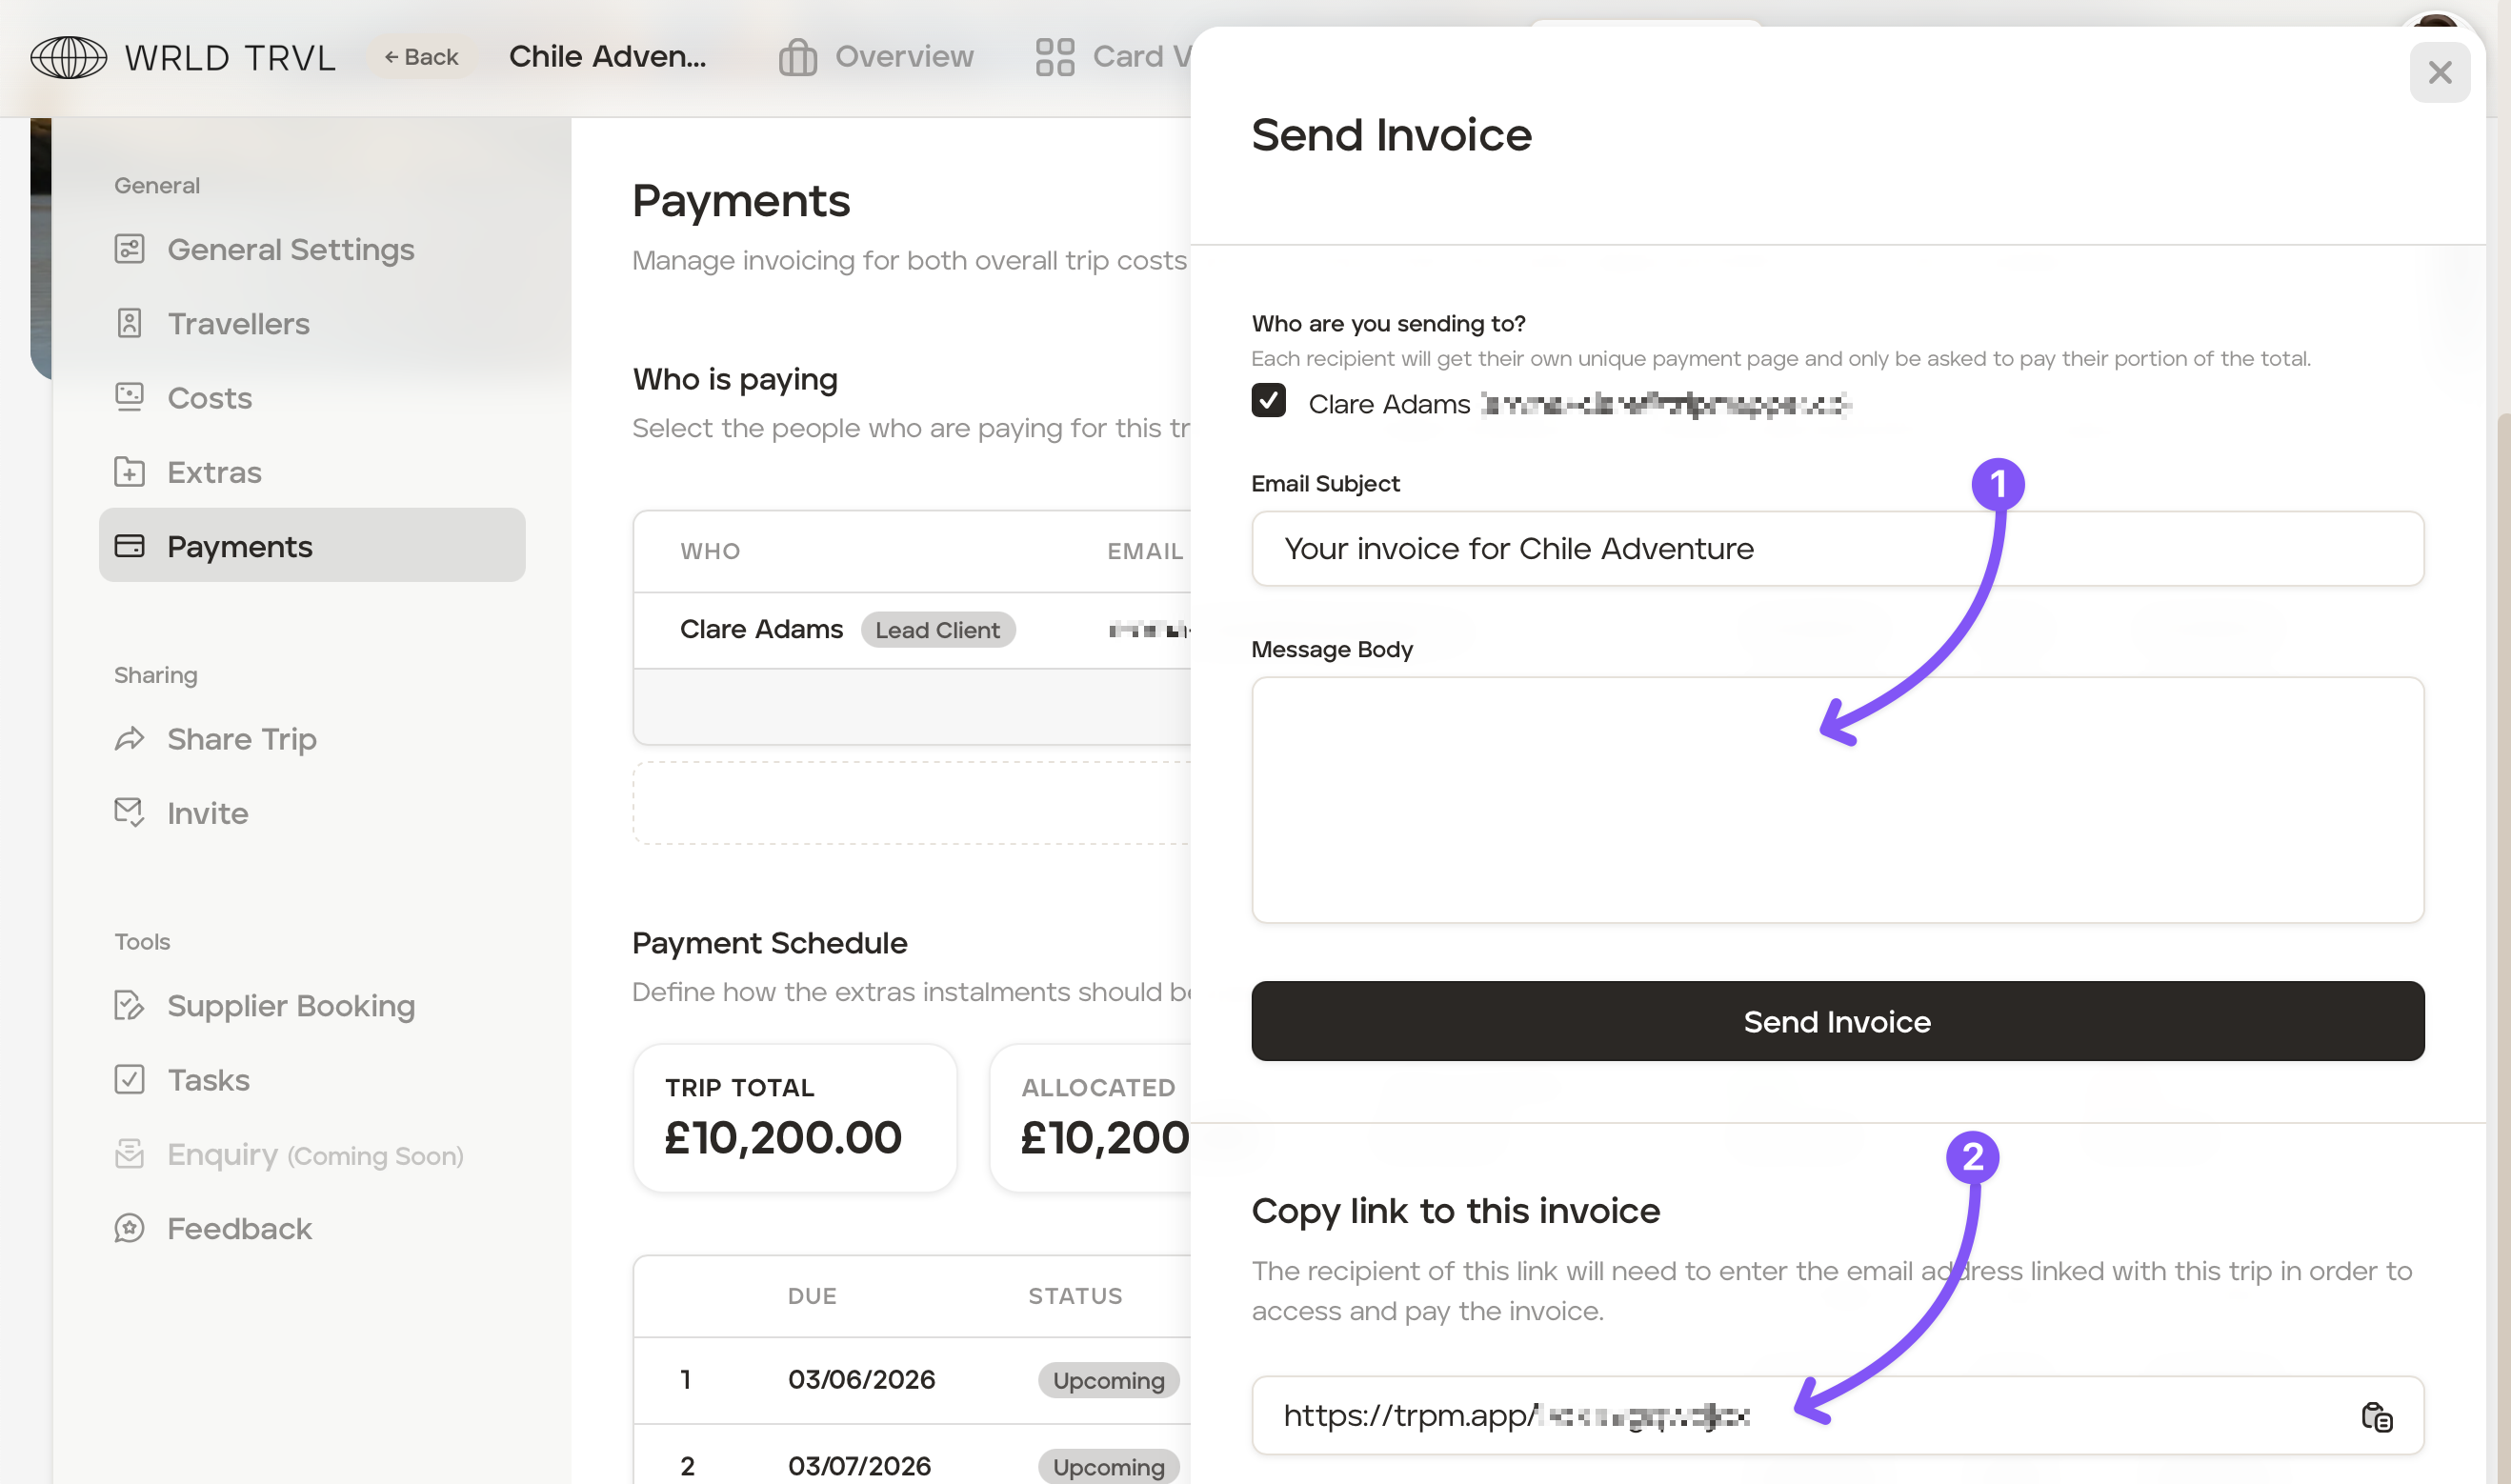Go back using the Back button
This screenshot has width=2511, height=1484.
coord(421,57)
